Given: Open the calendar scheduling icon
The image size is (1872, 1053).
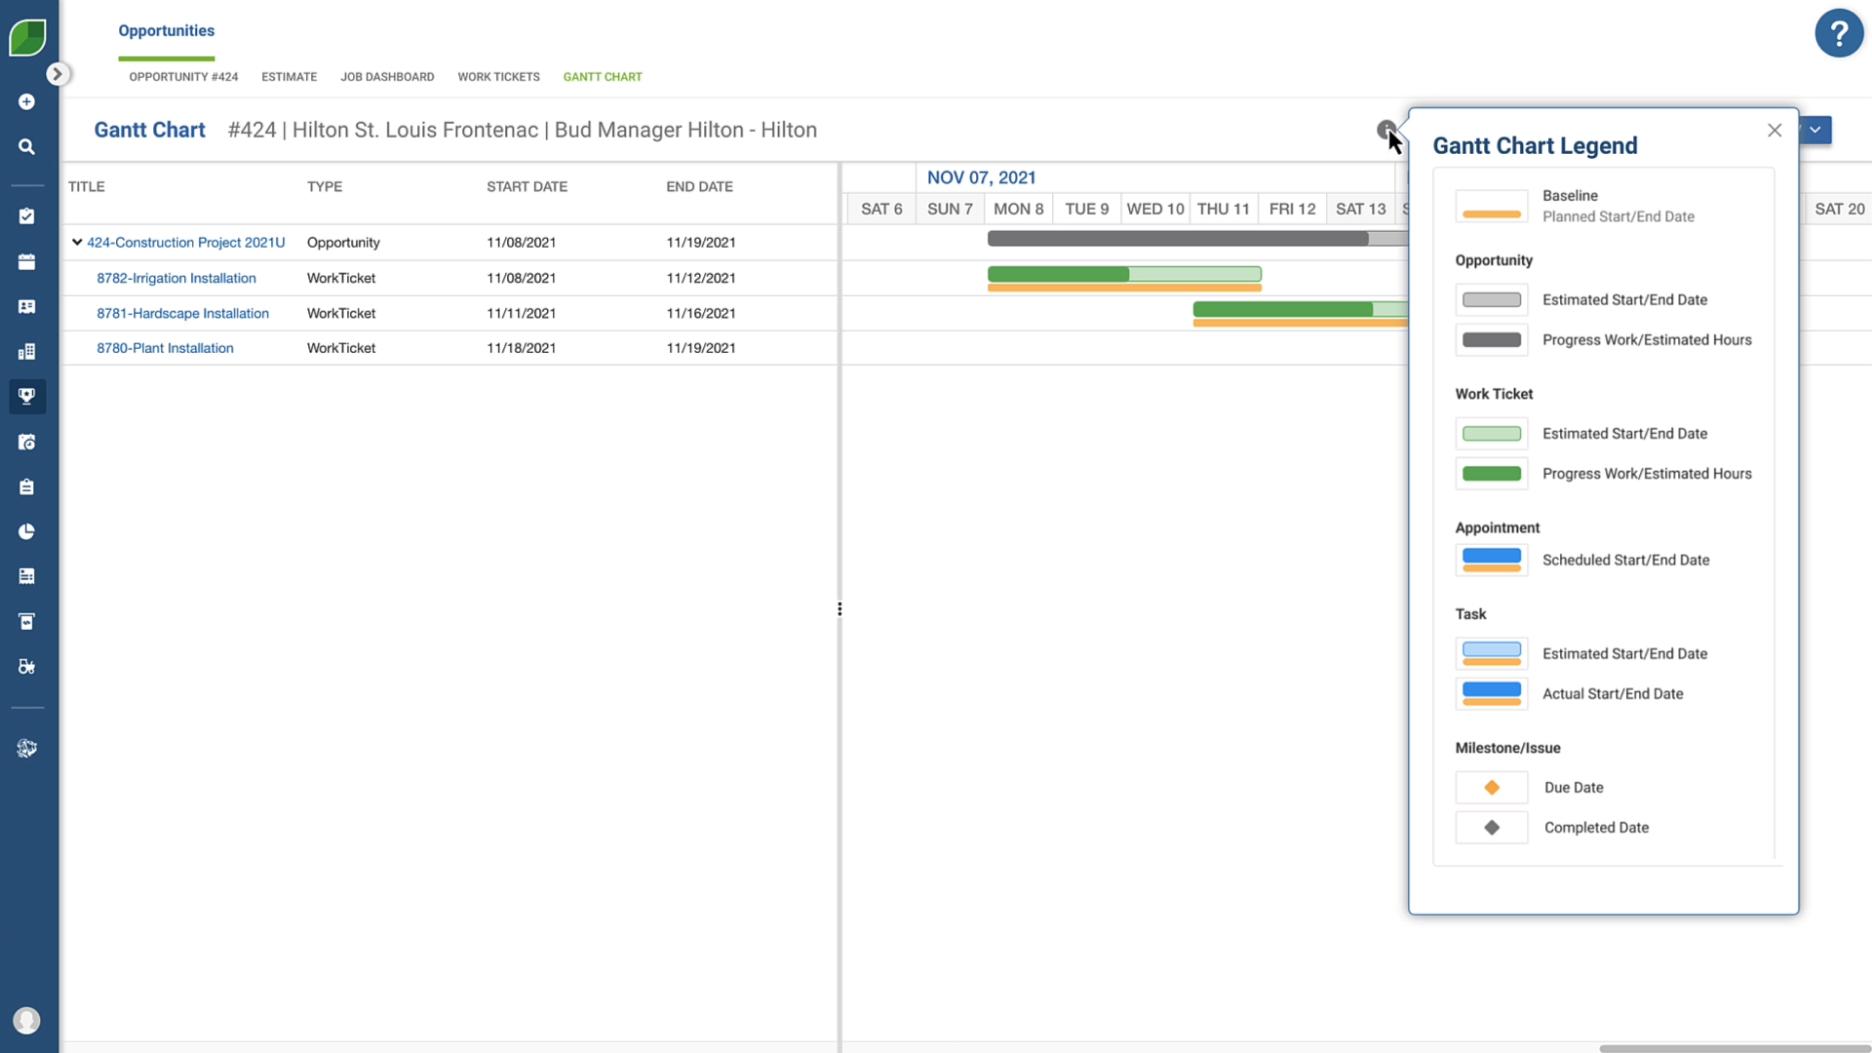Looking at the screenshot, I should [x=27, y=261].
